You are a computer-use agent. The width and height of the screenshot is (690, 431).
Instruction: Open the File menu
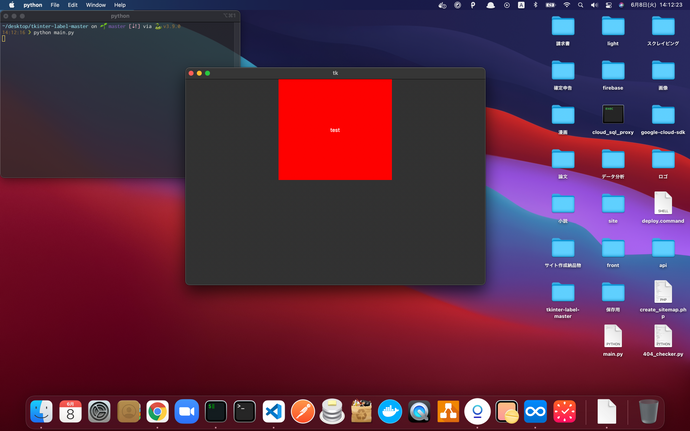54,5
